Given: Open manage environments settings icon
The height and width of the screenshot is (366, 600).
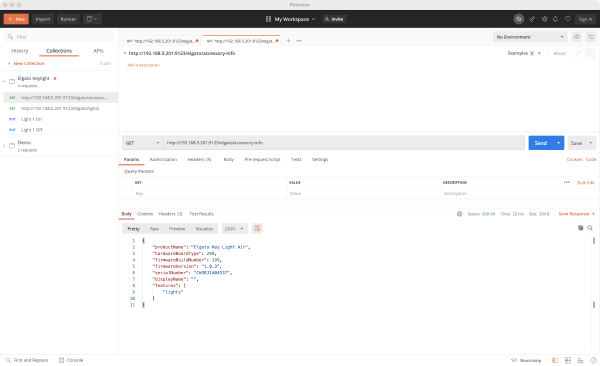Looking at the screenshot, I should [591, 37].
